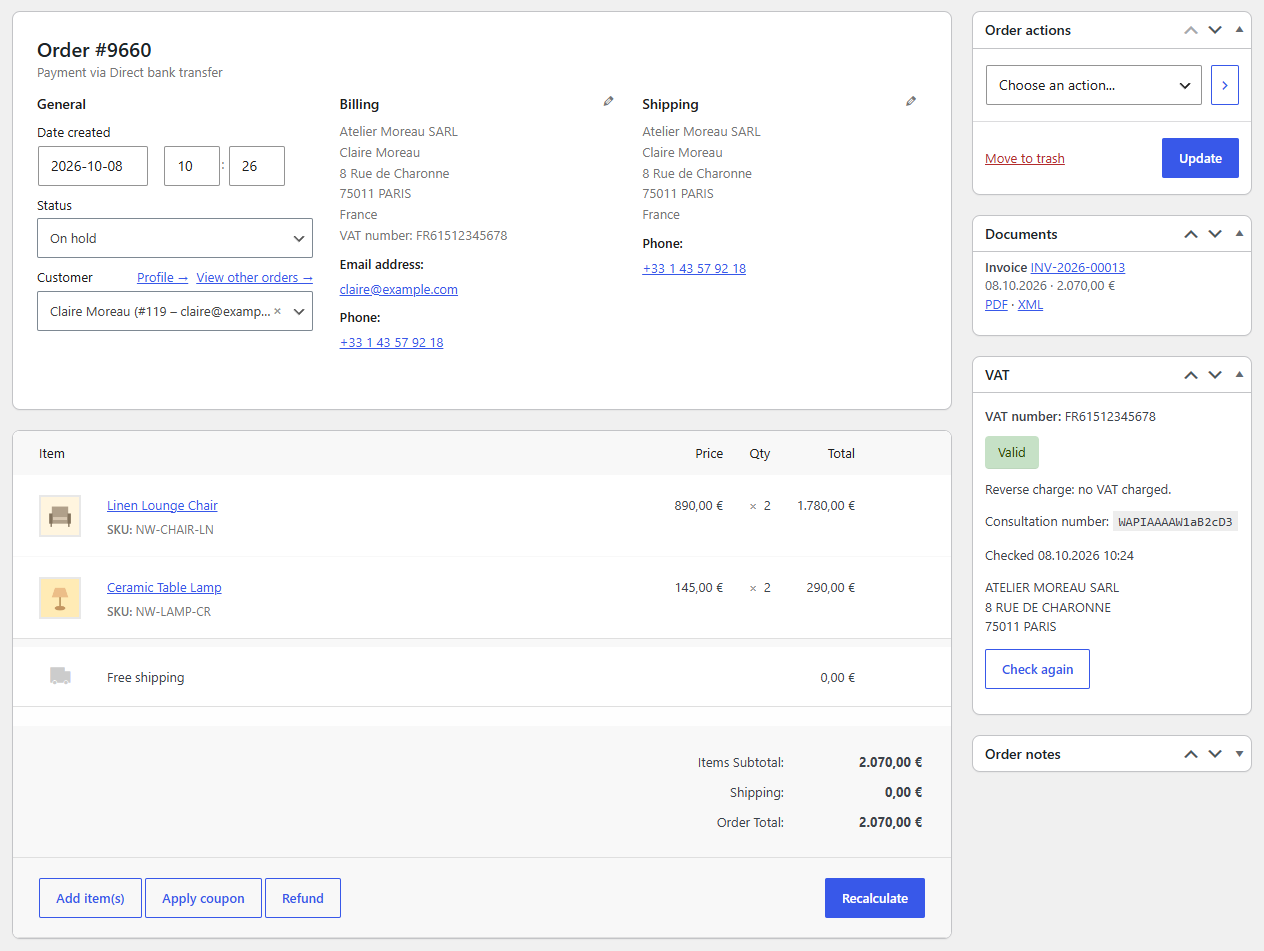Click the Qty column header
The image size is (1264, 951).
click(760, 453)
